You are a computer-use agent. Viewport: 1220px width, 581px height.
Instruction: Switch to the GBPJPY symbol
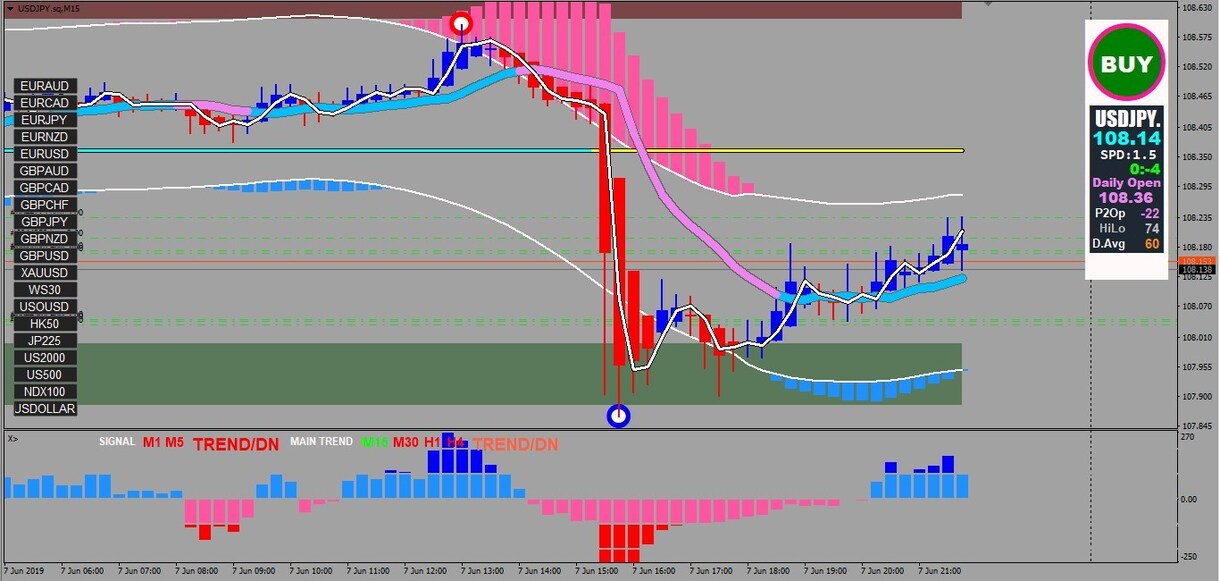(x=45, y=222)
